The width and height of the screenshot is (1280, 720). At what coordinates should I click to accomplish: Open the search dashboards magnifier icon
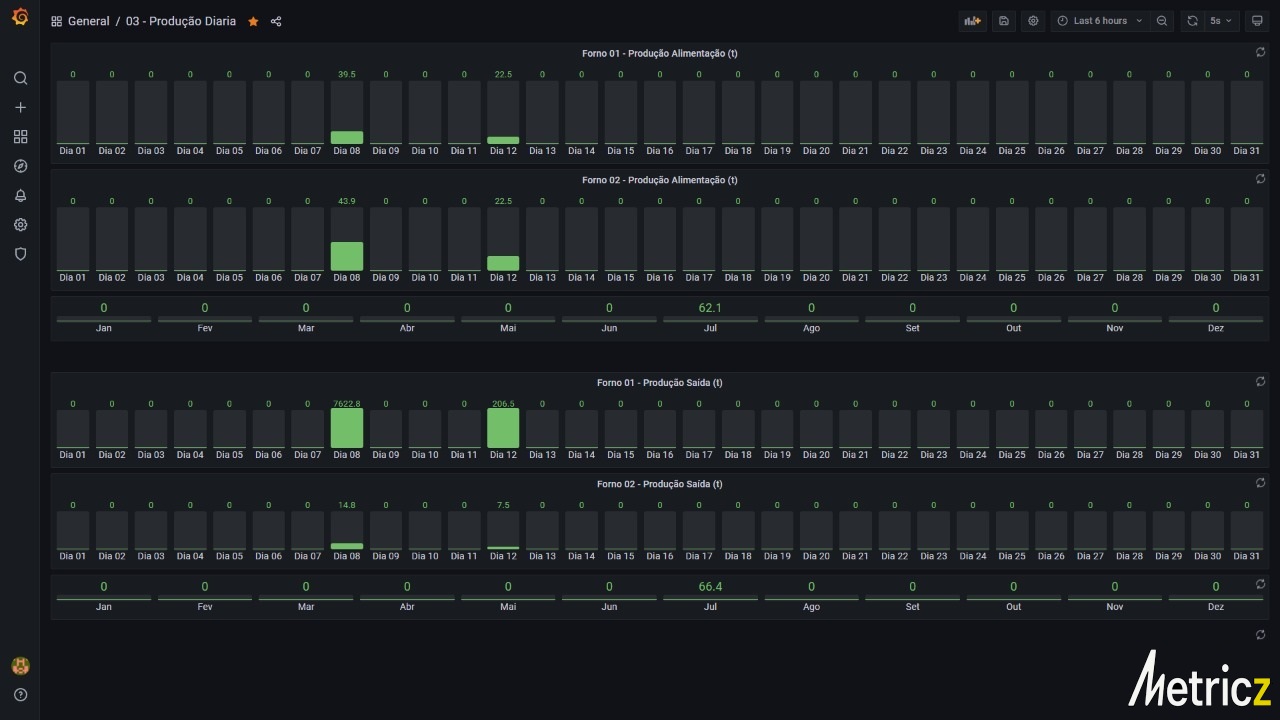20,78
